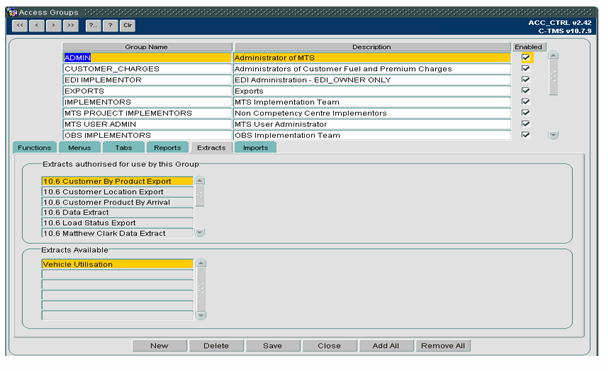This screenshot has width=608, height=371.
Task: Click the groups list scrollbar thumb
Action: 553,77
